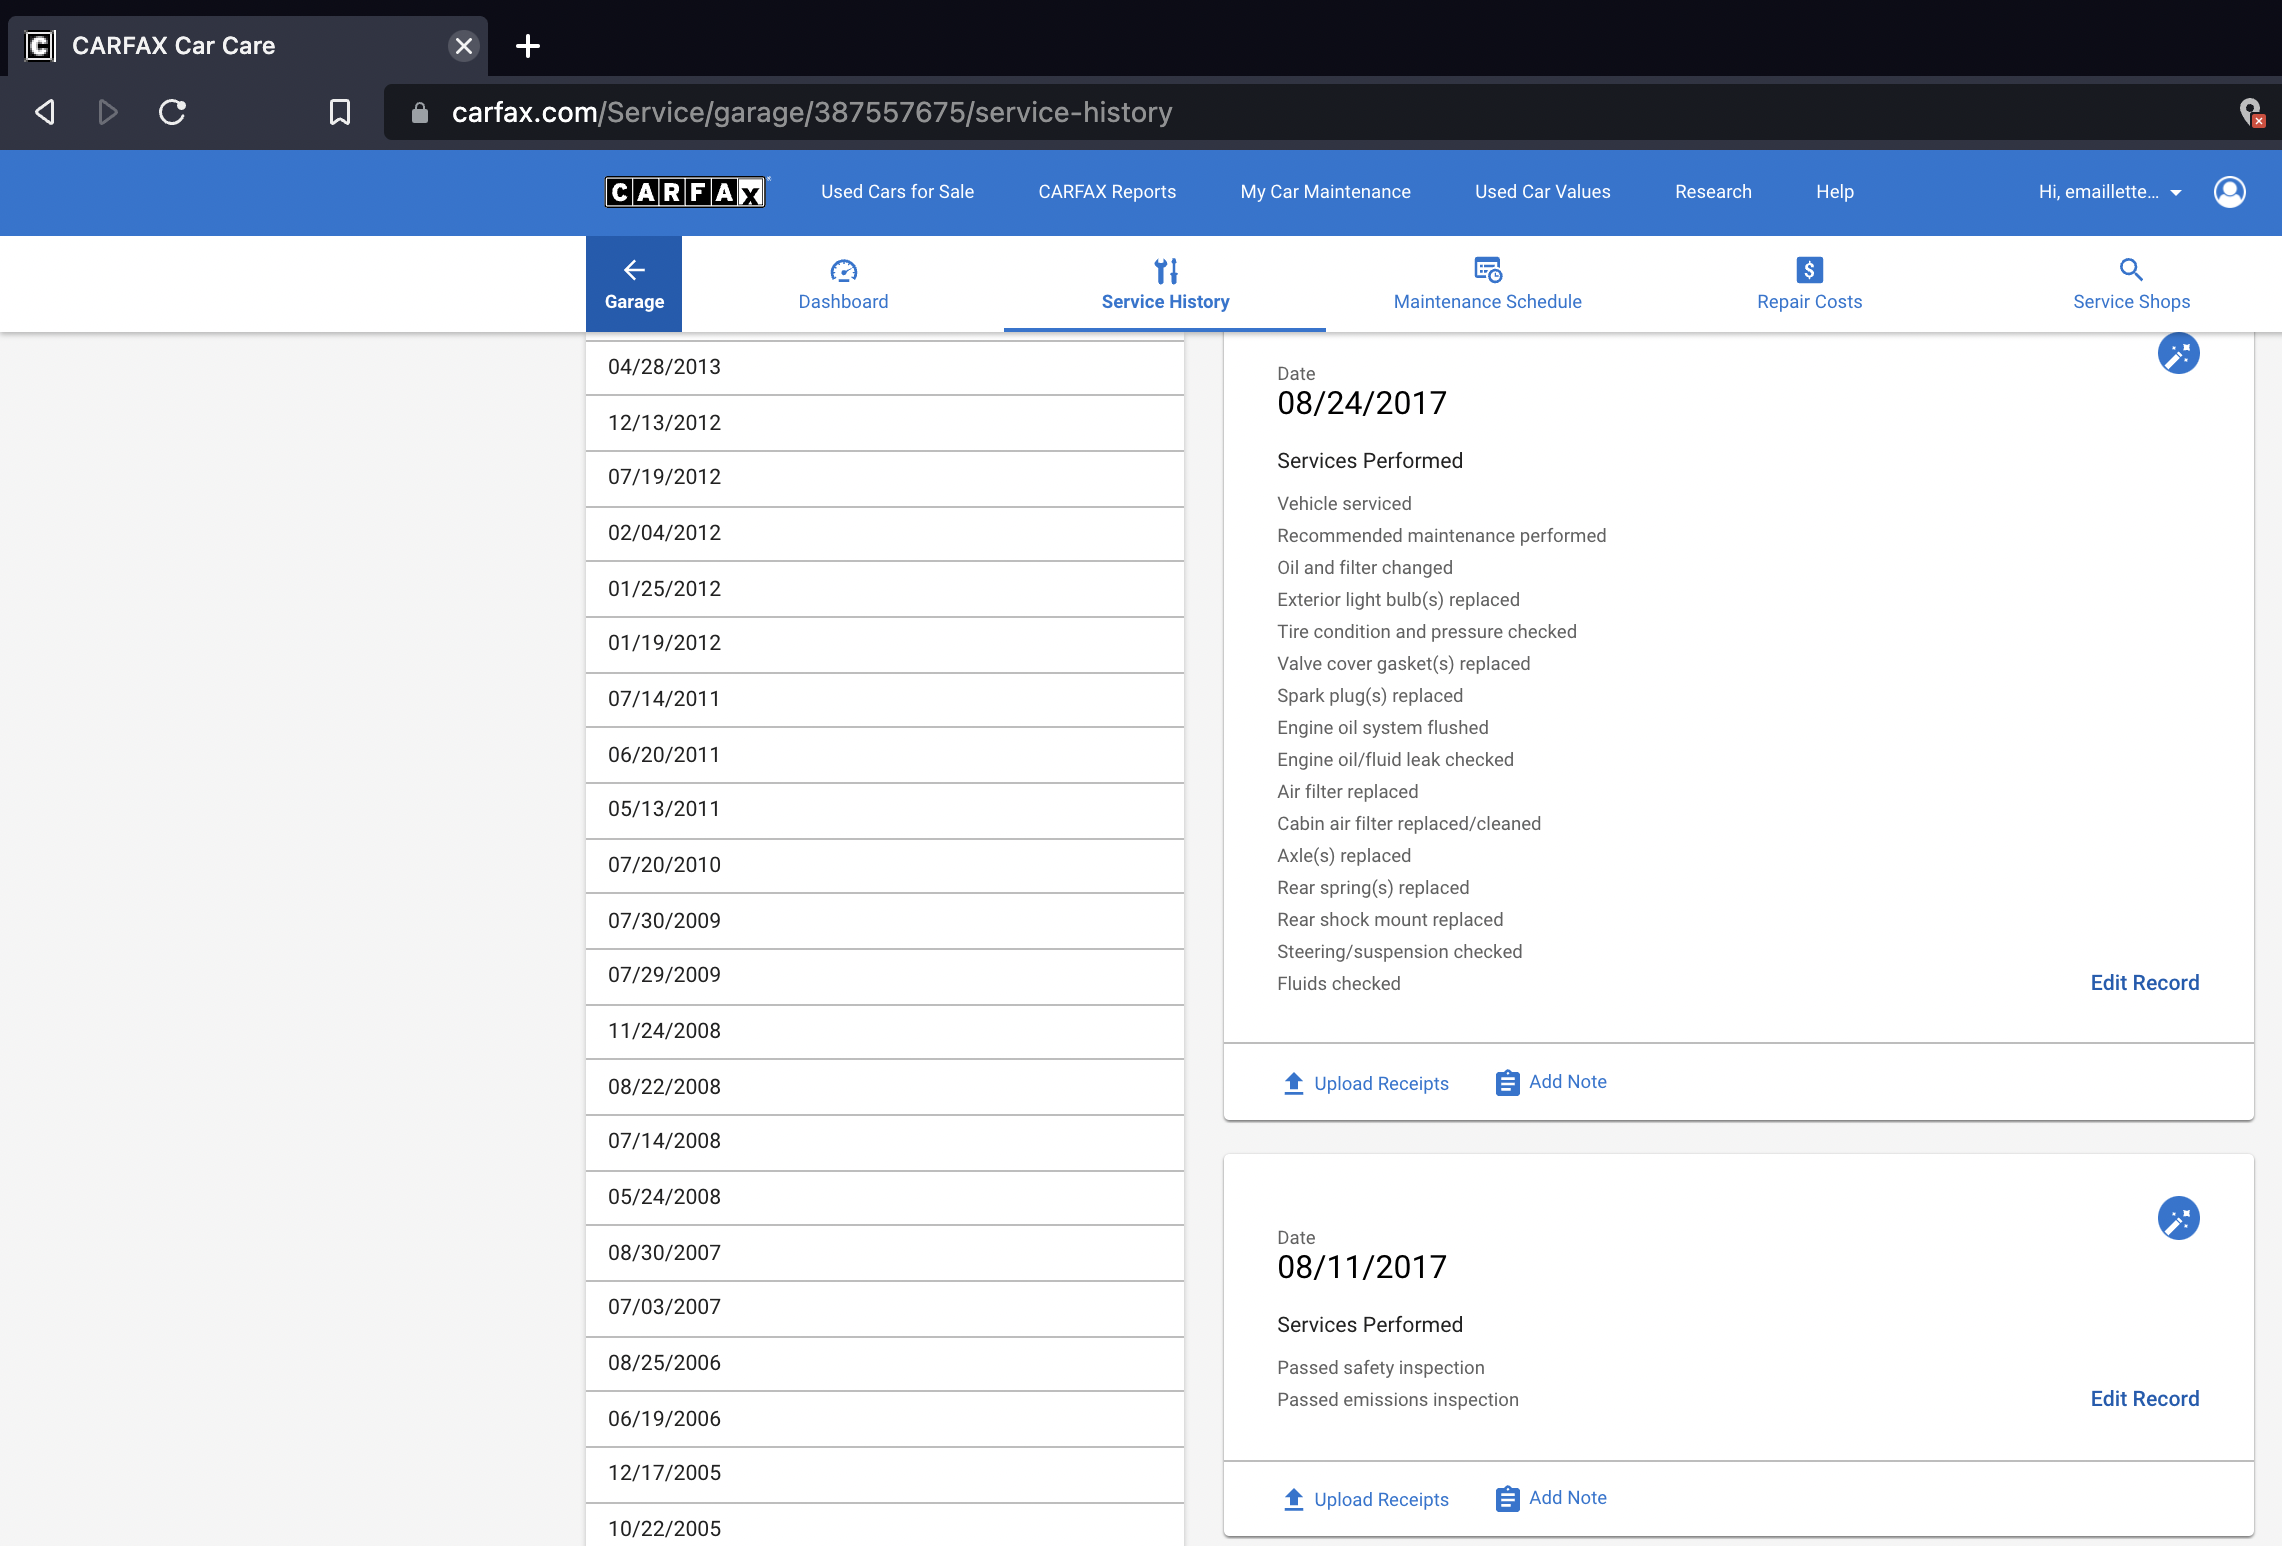2282x1546 pixels.
Task: Click Edit Record for 08/11/2017
Action: (x=2144, y=1399)
